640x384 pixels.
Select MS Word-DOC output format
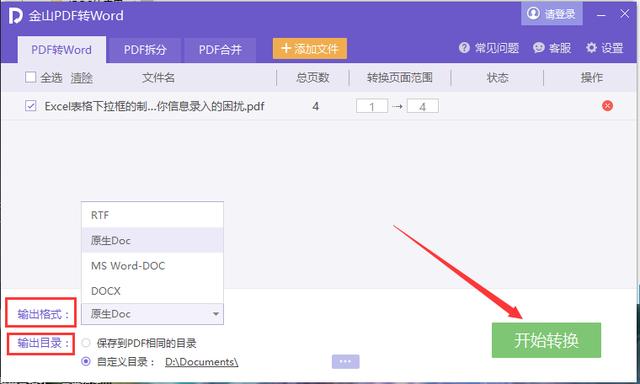click(x=153, y=266)
